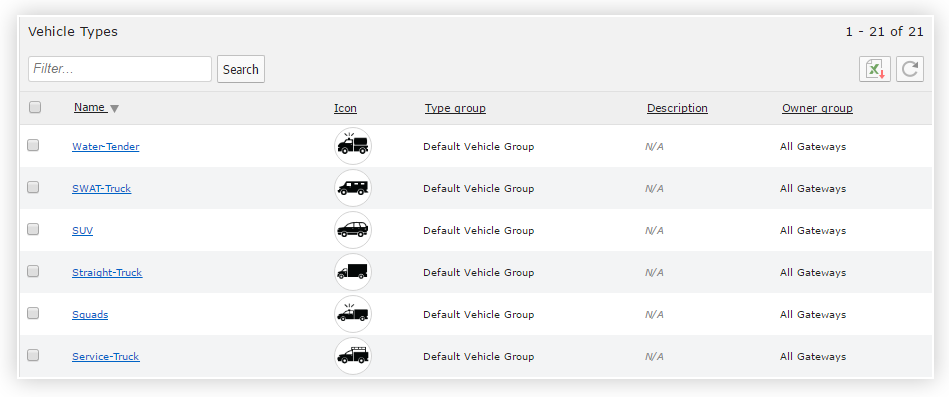
Task: Open the Straight-Truck link
Action: (107, 272)
